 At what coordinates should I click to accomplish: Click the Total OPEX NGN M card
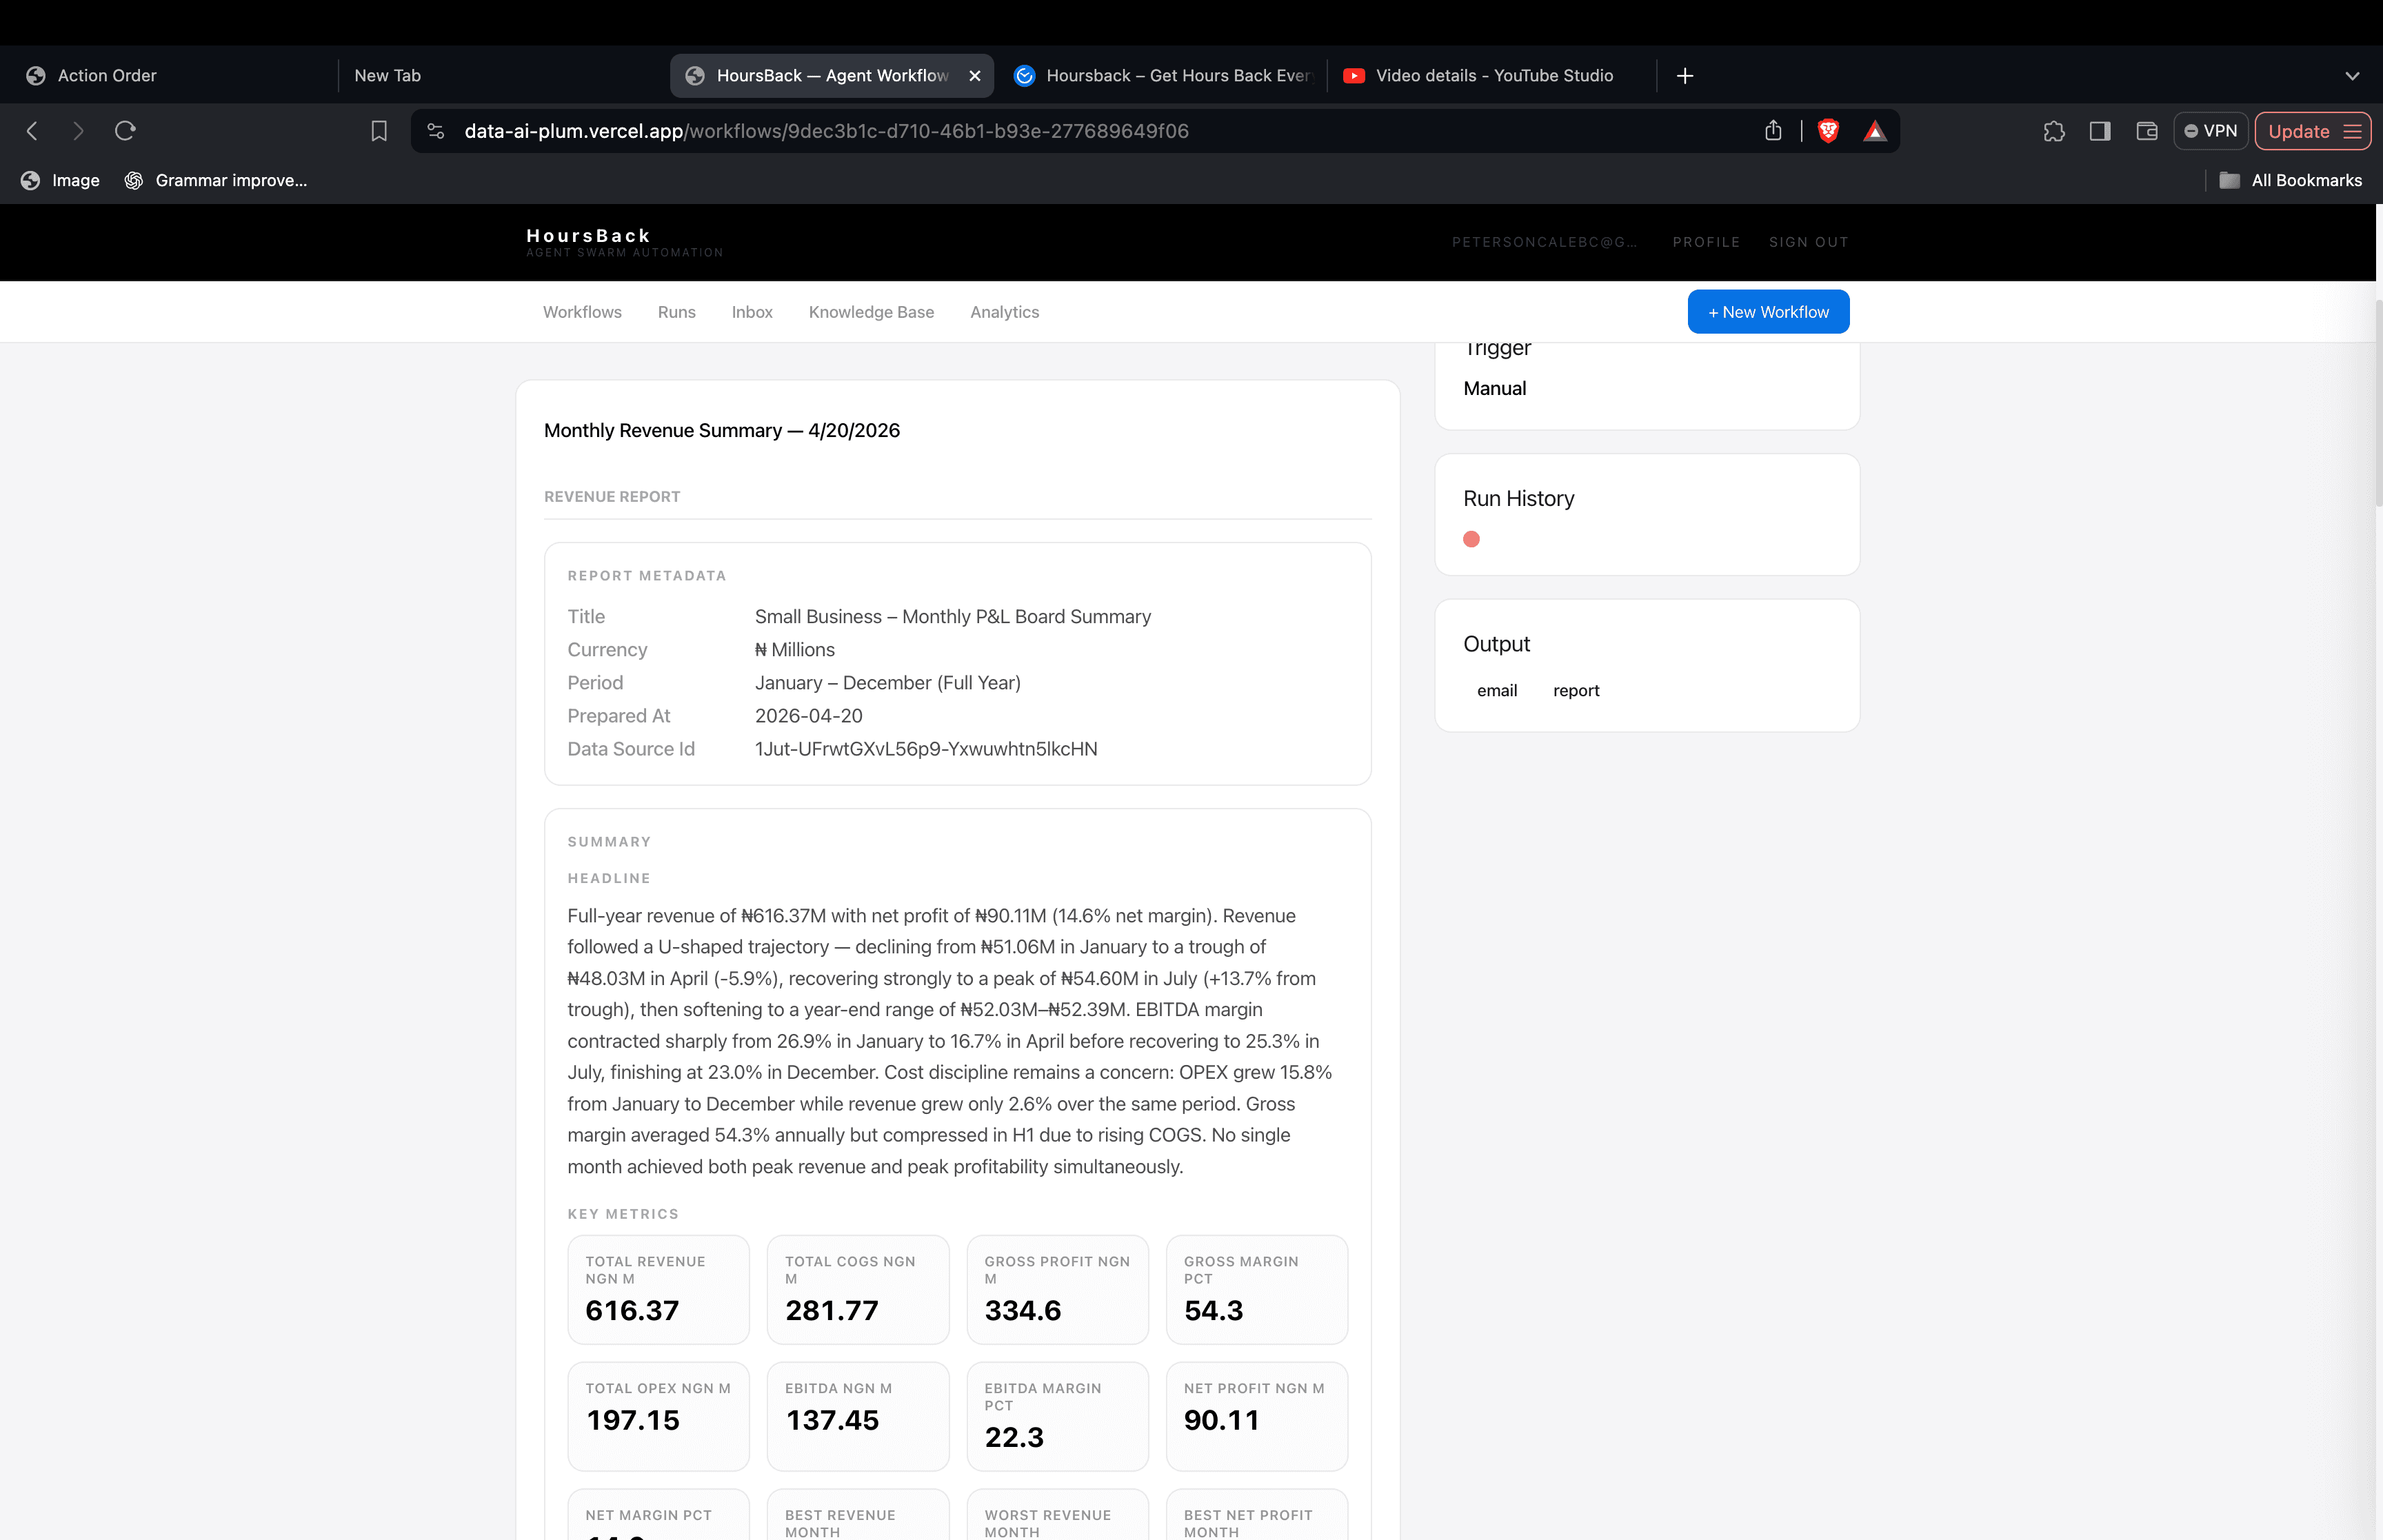click(658, 1417)
